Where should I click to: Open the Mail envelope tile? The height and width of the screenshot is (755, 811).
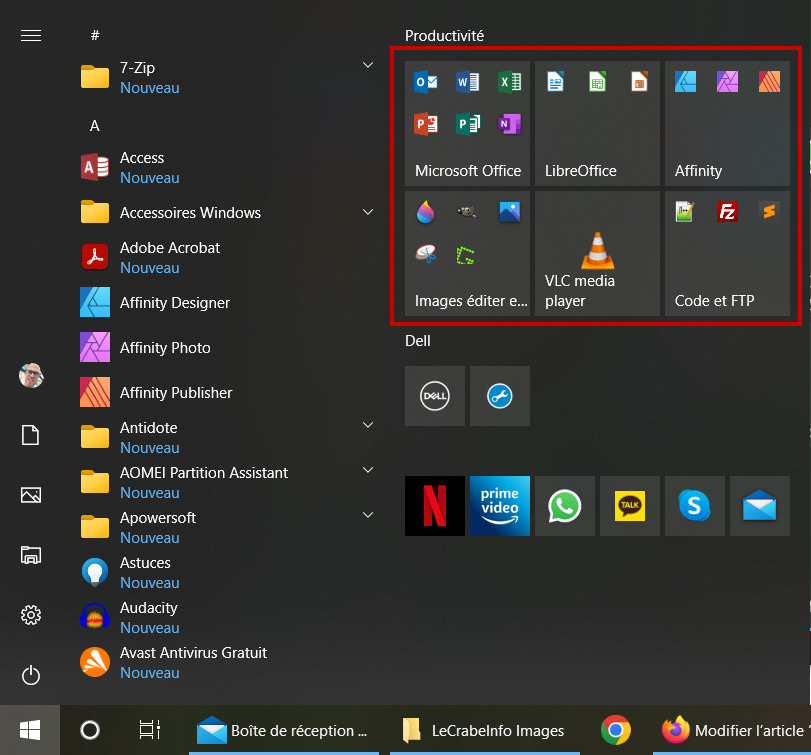pos(760,506)
